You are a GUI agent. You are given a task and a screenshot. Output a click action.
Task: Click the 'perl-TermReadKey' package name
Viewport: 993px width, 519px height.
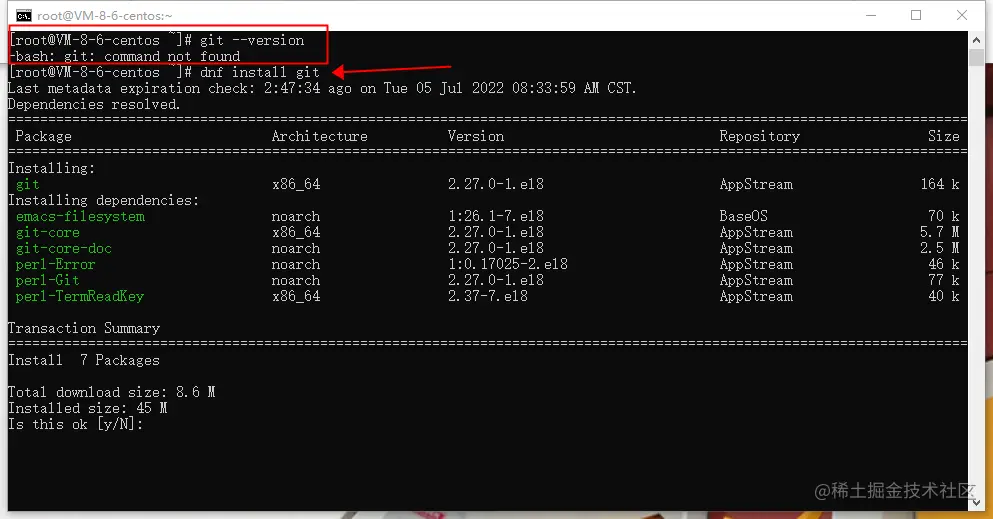tap(80, 296)
